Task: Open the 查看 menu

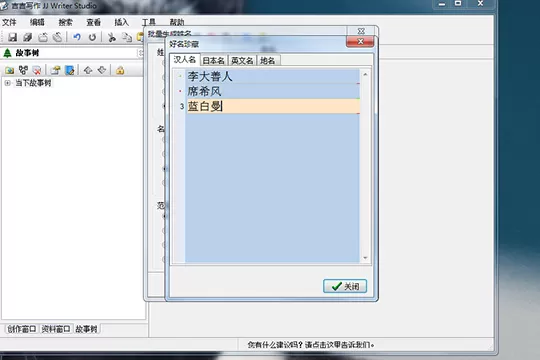Action: tap(94, 22)
